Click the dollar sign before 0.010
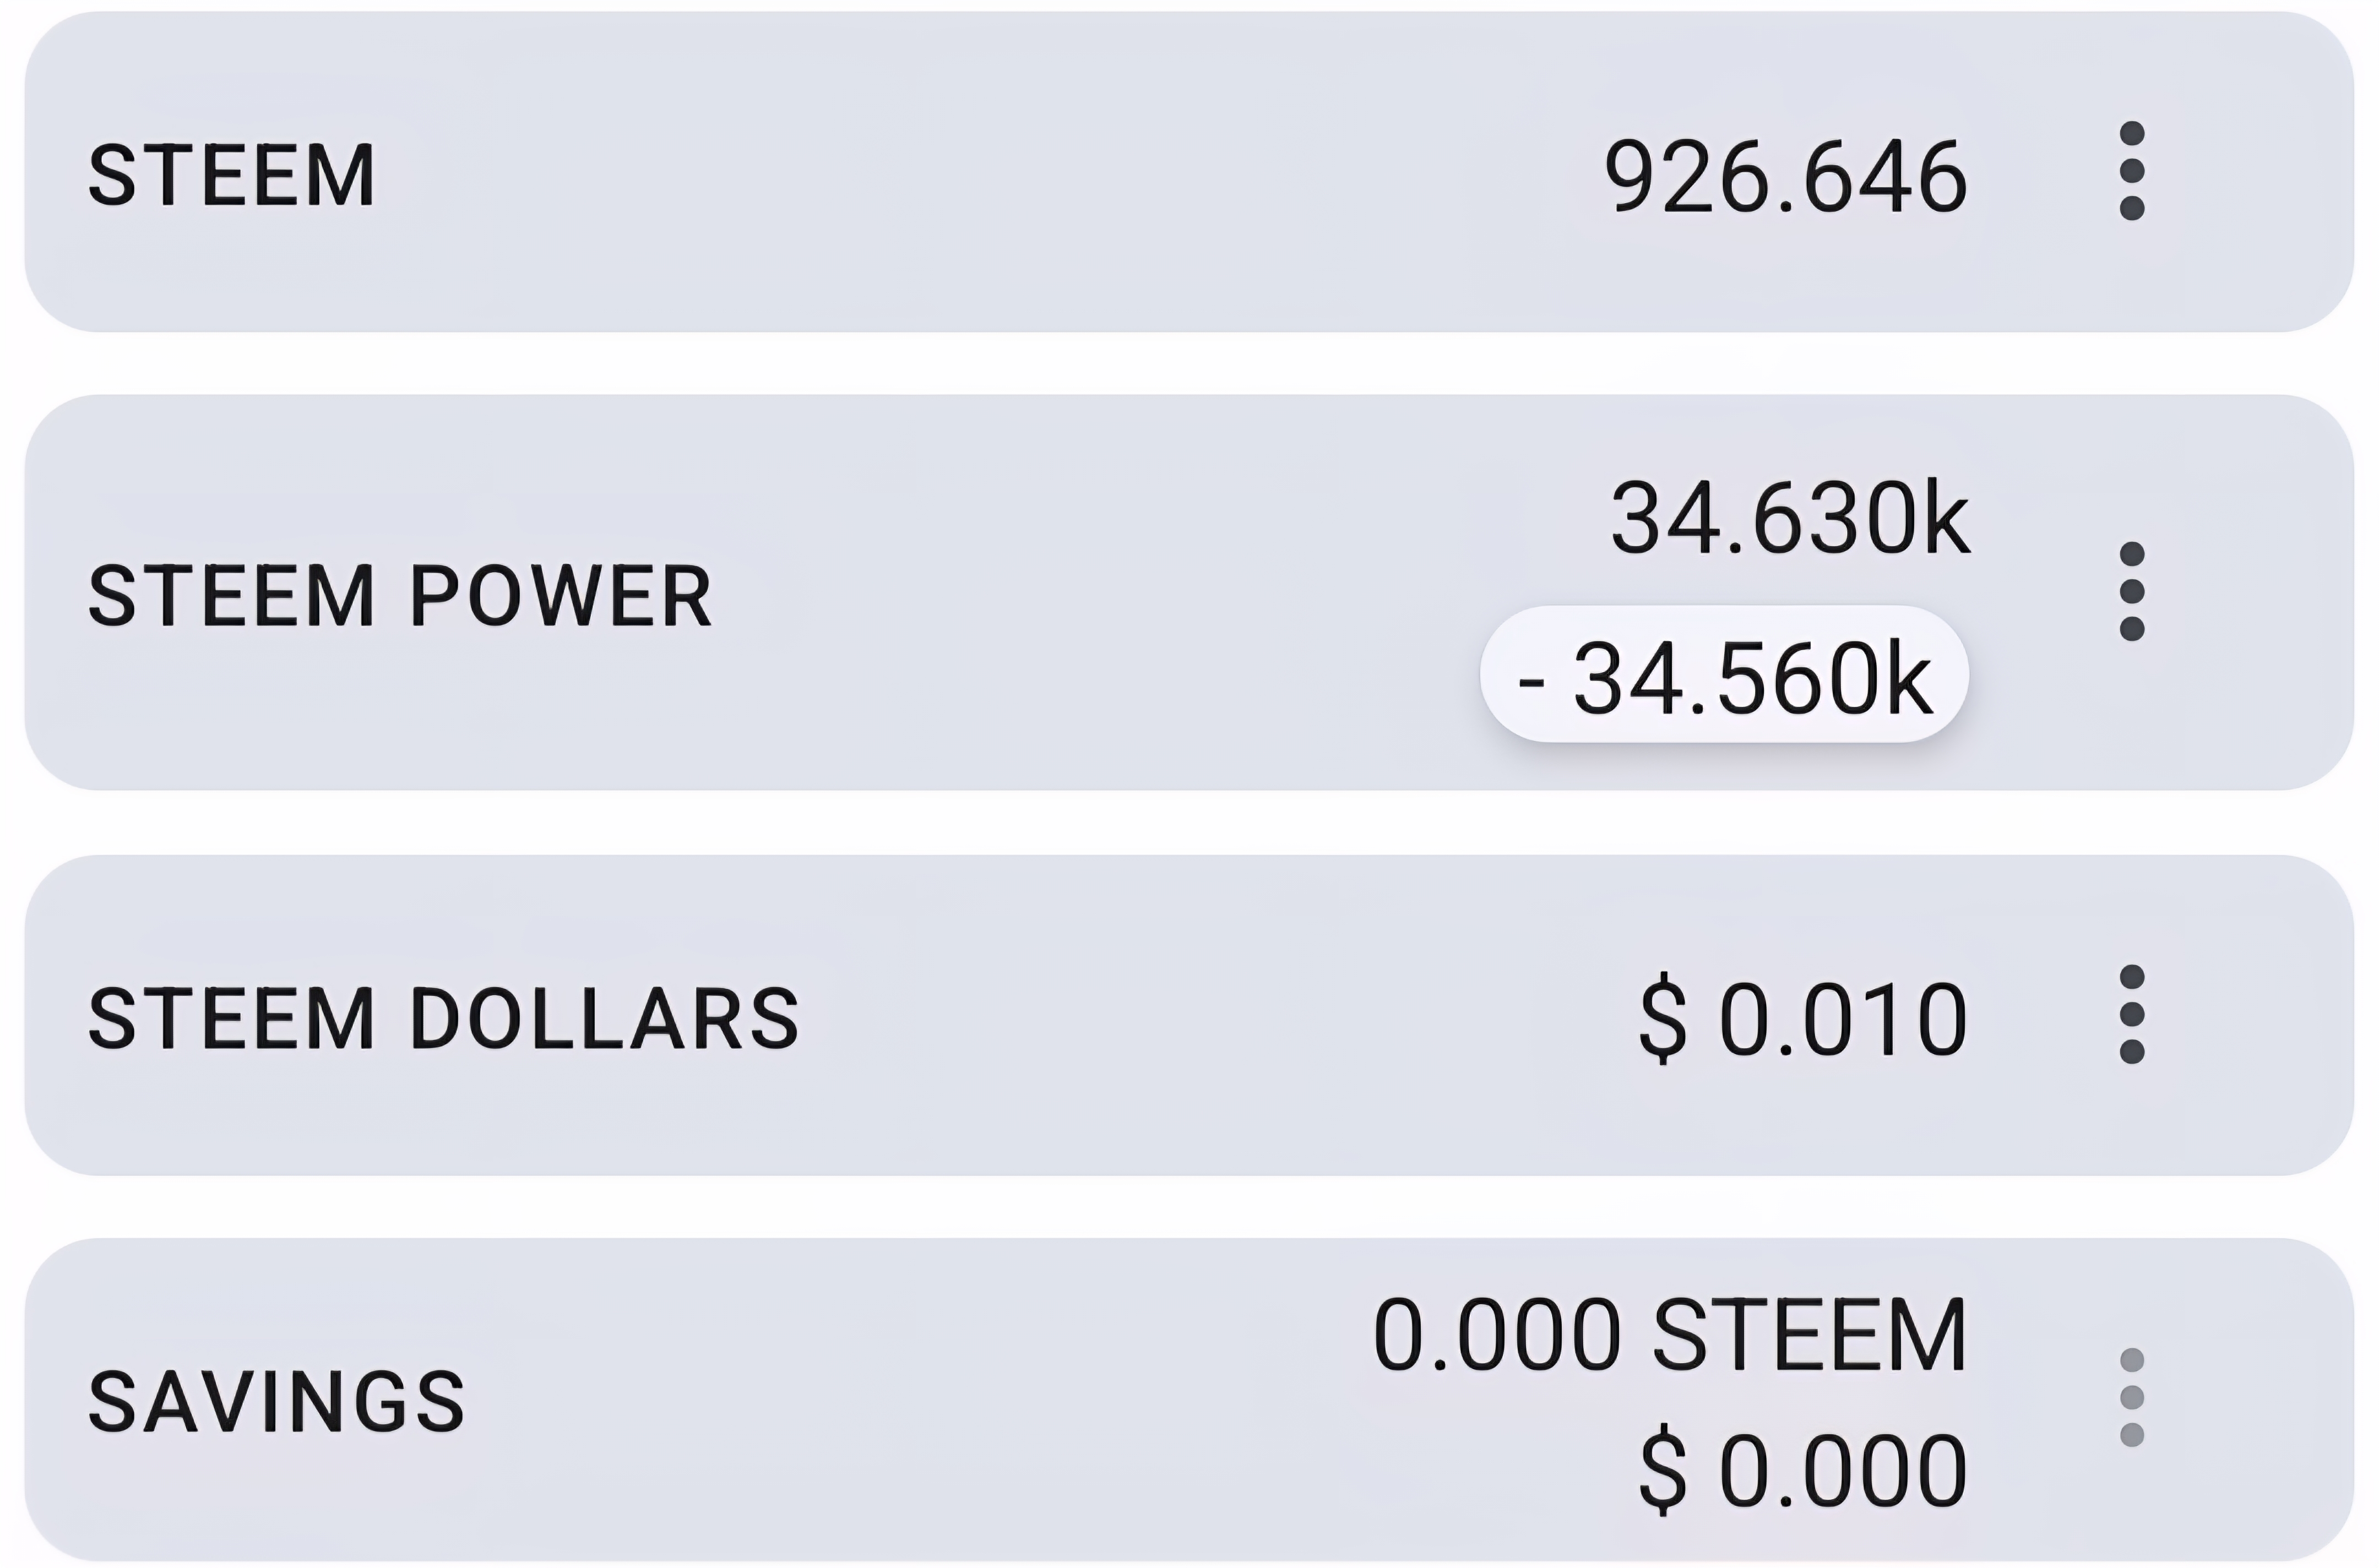 pos(1663,1019)
